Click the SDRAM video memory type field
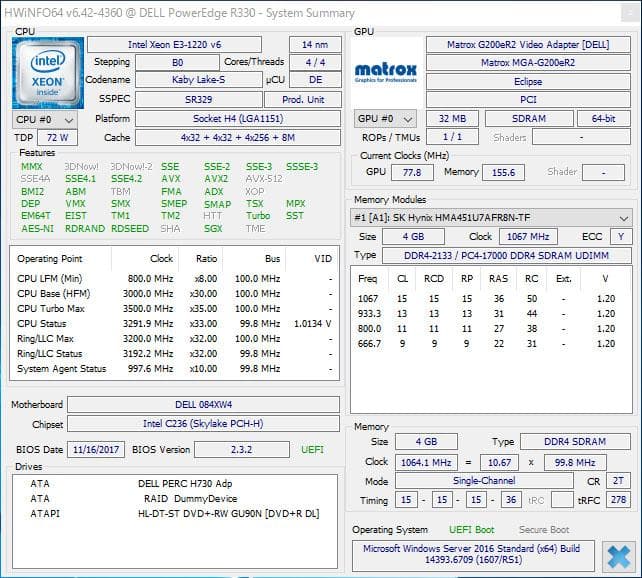The height and width of the screenshot is (578, 642). pyautogui.click(x=529, y=119)
